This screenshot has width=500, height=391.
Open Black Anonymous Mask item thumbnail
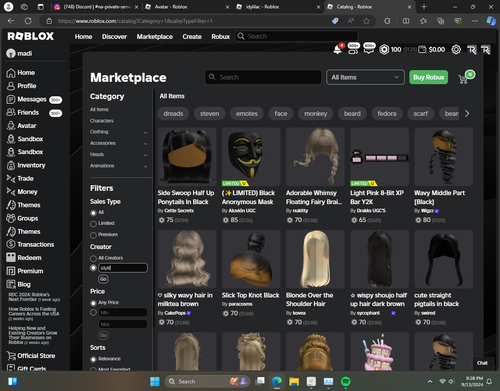click(x=251, y=157)
